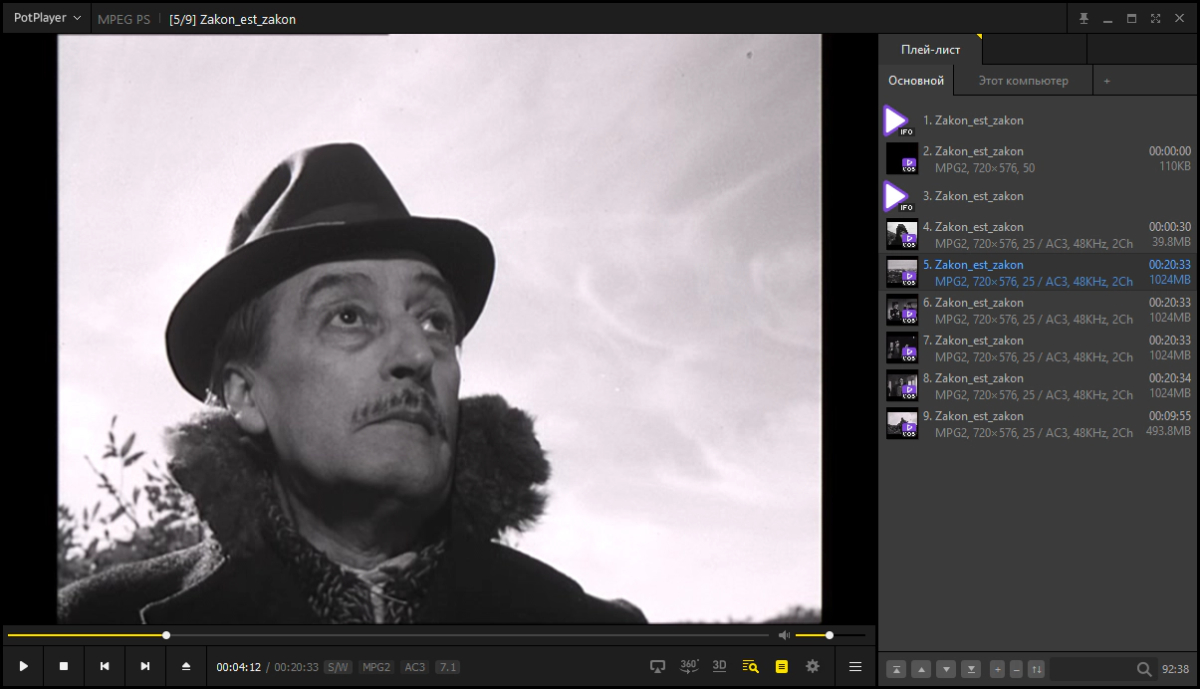Skip to the previous file
This screenshot has width=1200, height=689.
(x=104, y=666)
